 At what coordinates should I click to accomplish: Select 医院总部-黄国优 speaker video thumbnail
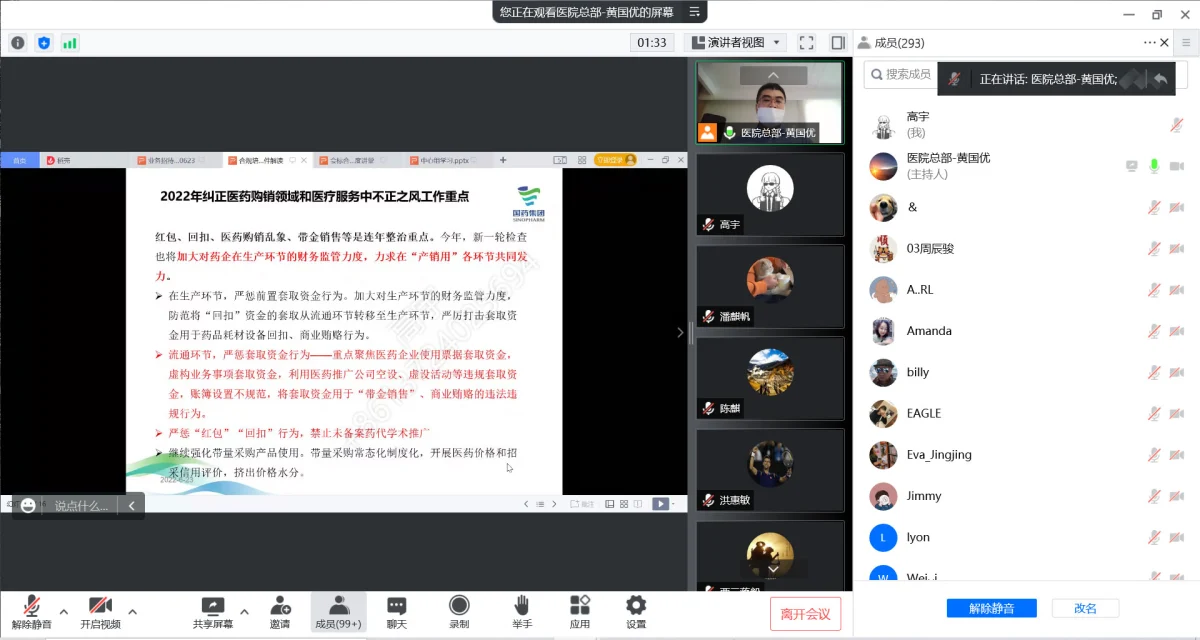770,102
